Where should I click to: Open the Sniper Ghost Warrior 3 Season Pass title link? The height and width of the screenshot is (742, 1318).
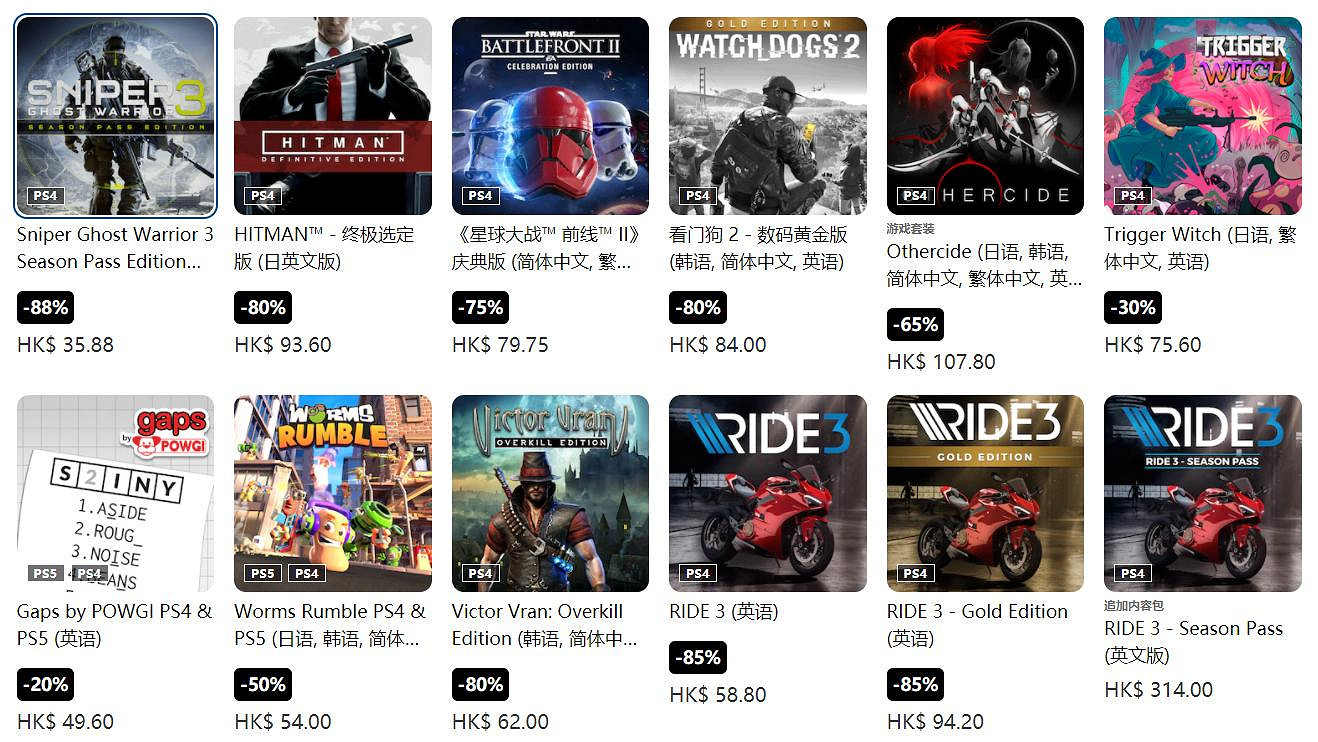(x=115, y=248)
